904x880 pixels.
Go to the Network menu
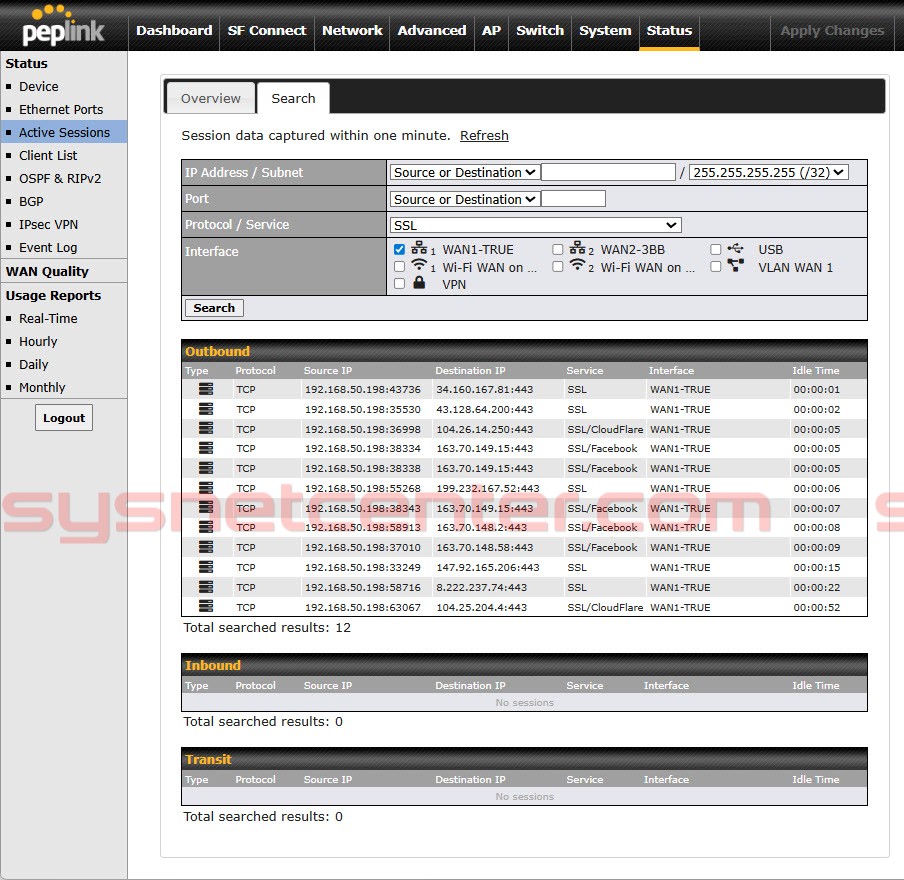(x=352, y=30)
